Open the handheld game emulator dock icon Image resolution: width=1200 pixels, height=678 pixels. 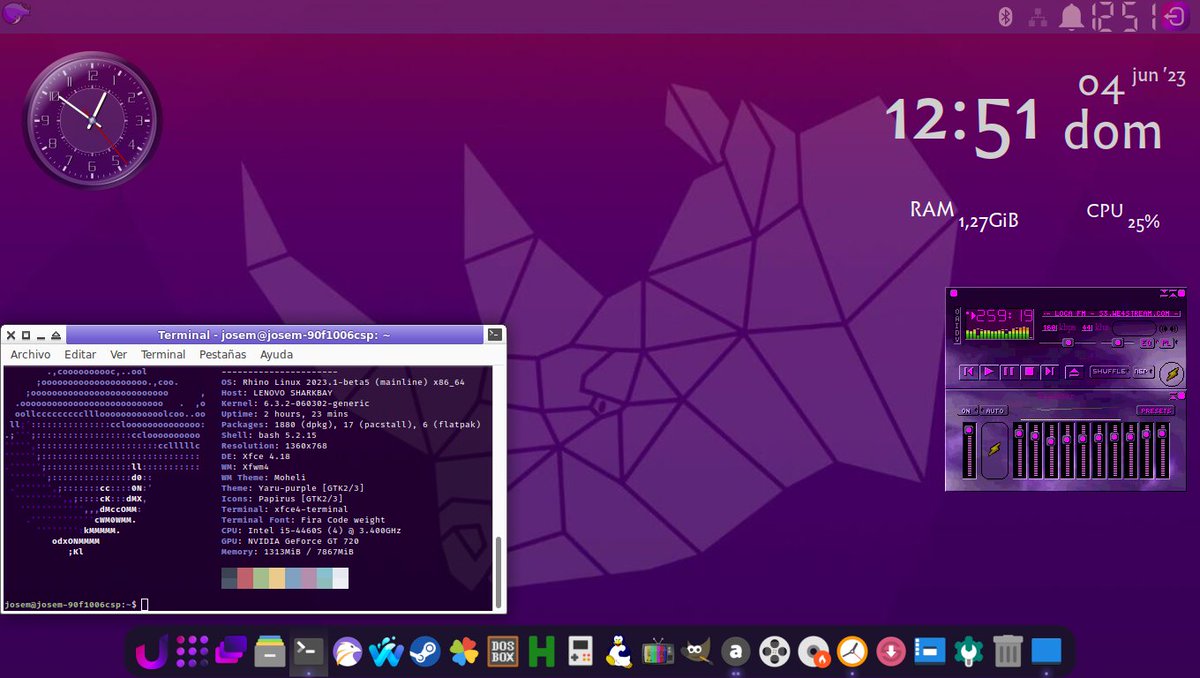[580, 653]
